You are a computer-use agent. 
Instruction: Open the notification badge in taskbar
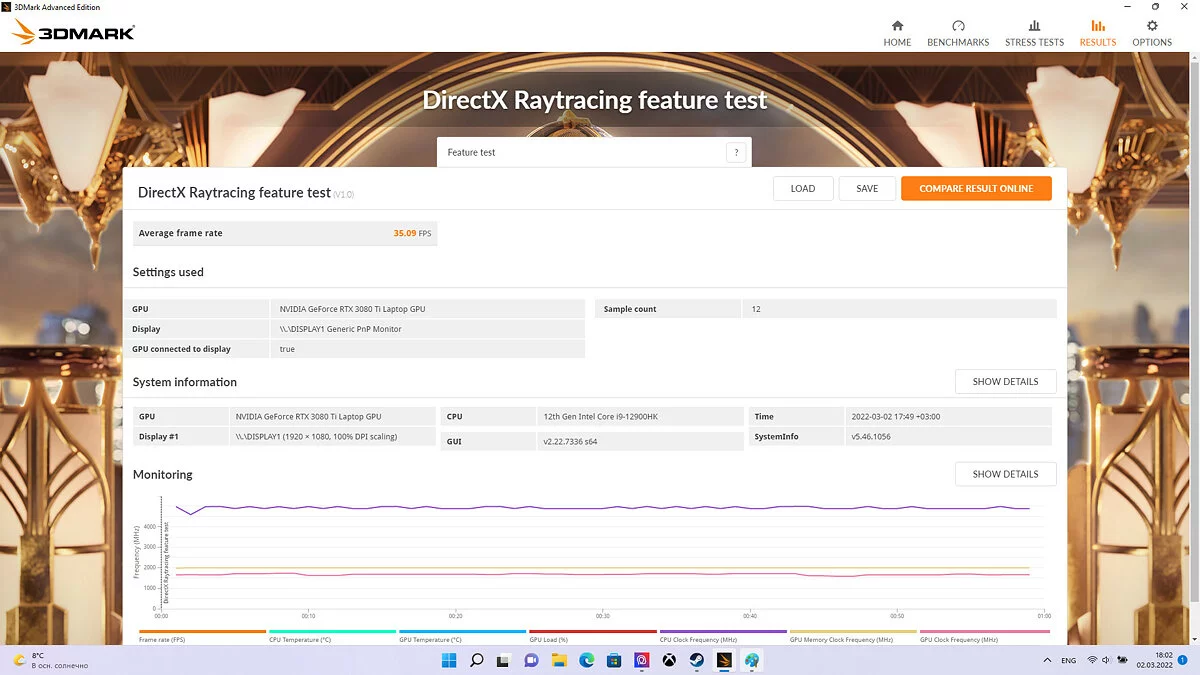pos(1184,660)
